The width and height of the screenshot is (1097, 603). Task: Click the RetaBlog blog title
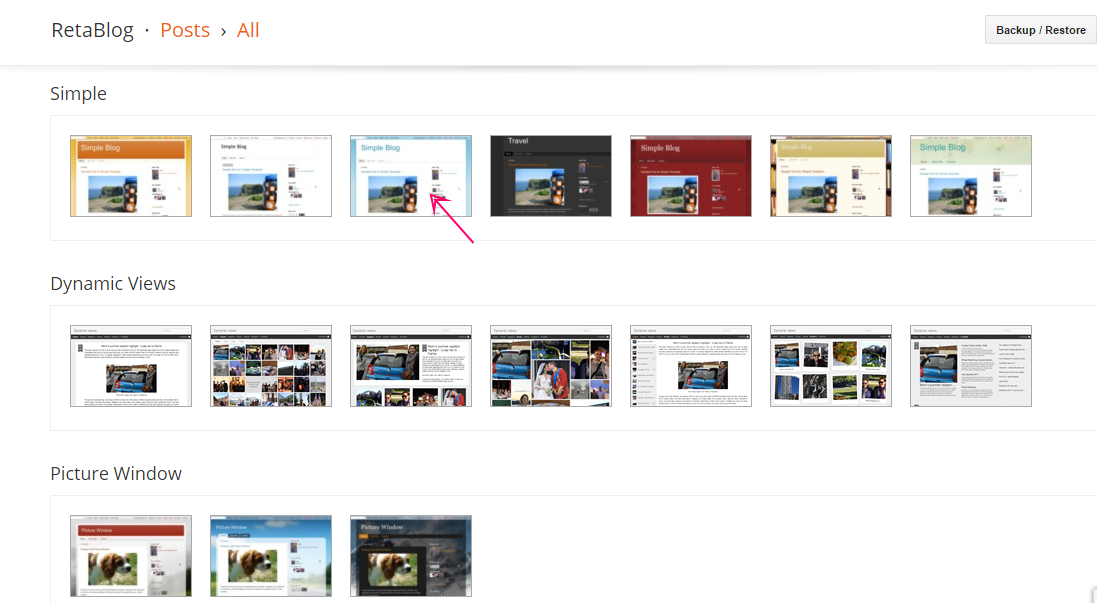click(92, 30)
